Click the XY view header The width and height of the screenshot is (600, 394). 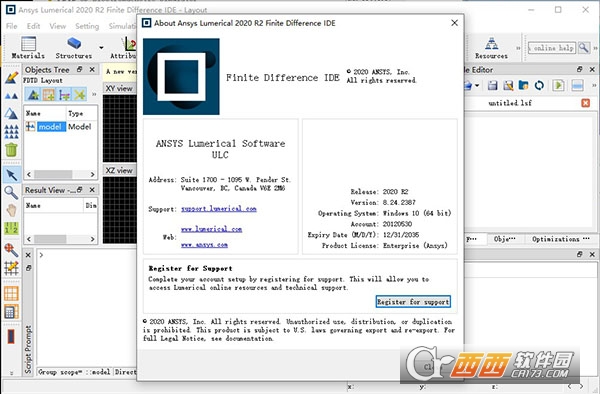click(x=120, y=88)
